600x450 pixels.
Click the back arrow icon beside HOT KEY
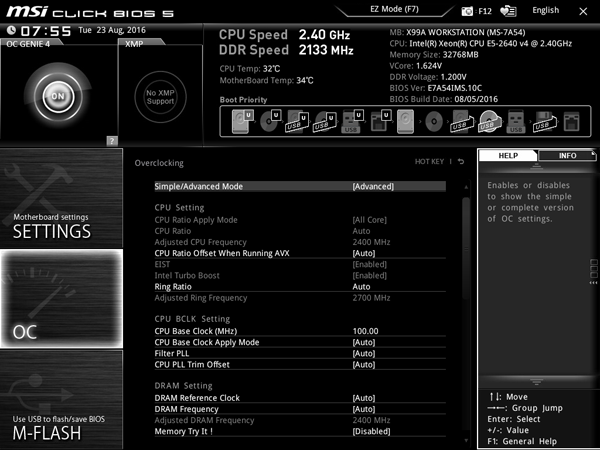click(461, 161)
